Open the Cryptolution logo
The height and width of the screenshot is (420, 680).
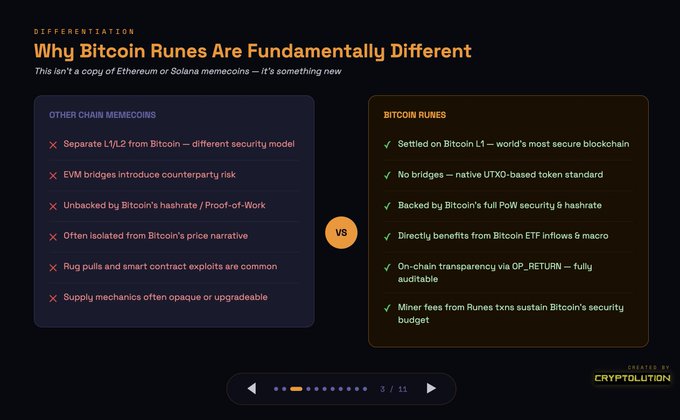click(x=632, y=378)
